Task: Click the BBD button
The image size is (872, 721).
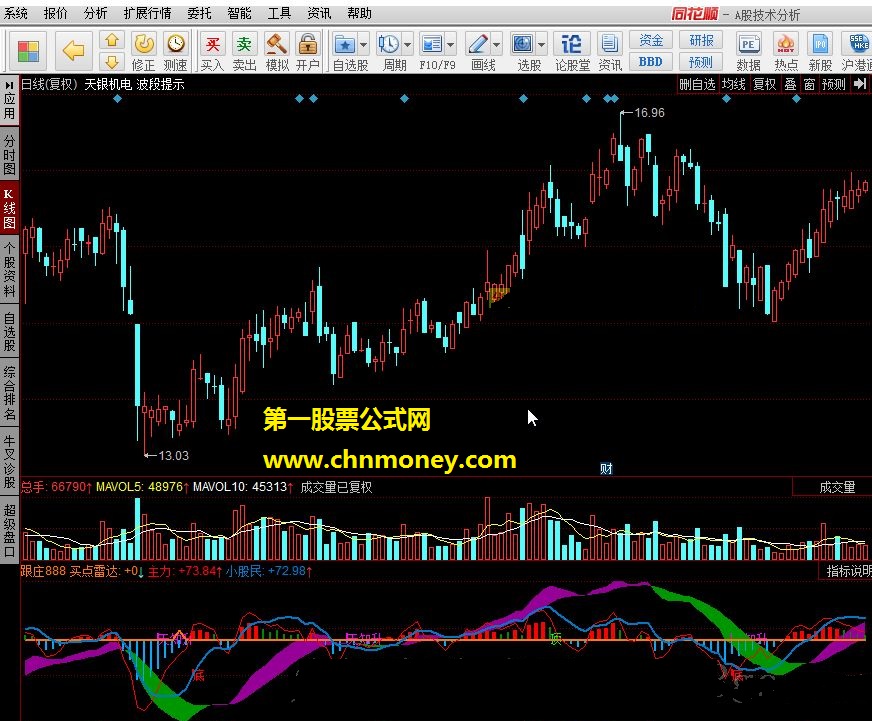Action: (x=651, y=62)
